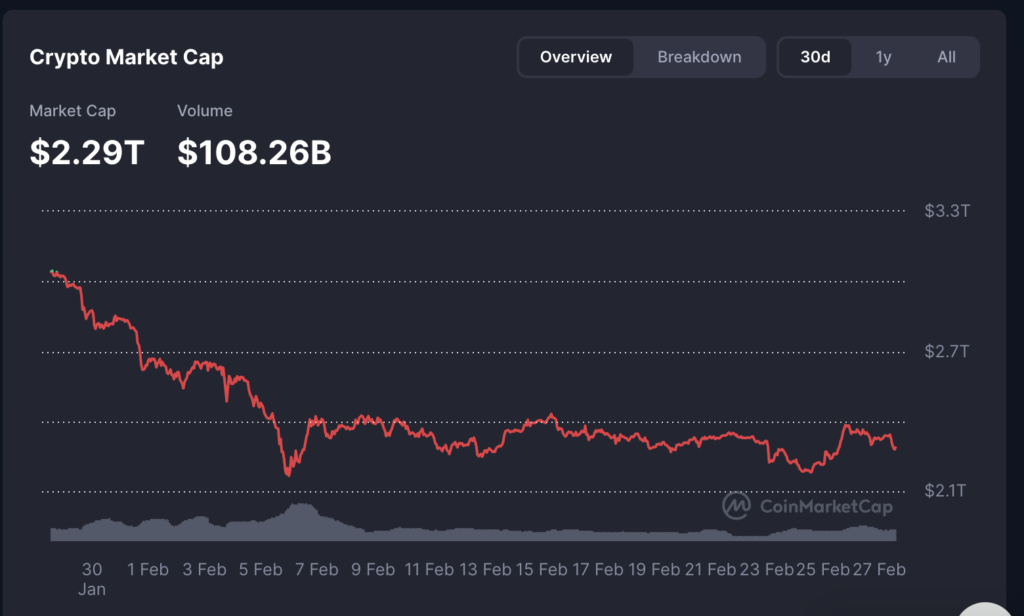The height and width of the screenshot is (616, 1024).
Task: Switch to the Overview tab
Action: [576, 57]
